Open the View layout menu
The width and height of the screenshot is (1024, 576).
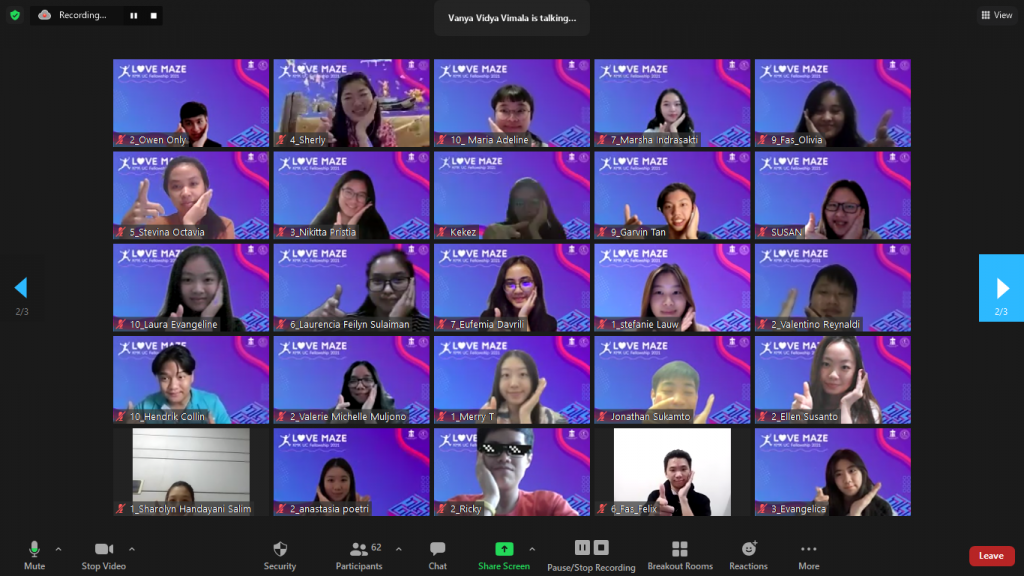click(997, 15)
